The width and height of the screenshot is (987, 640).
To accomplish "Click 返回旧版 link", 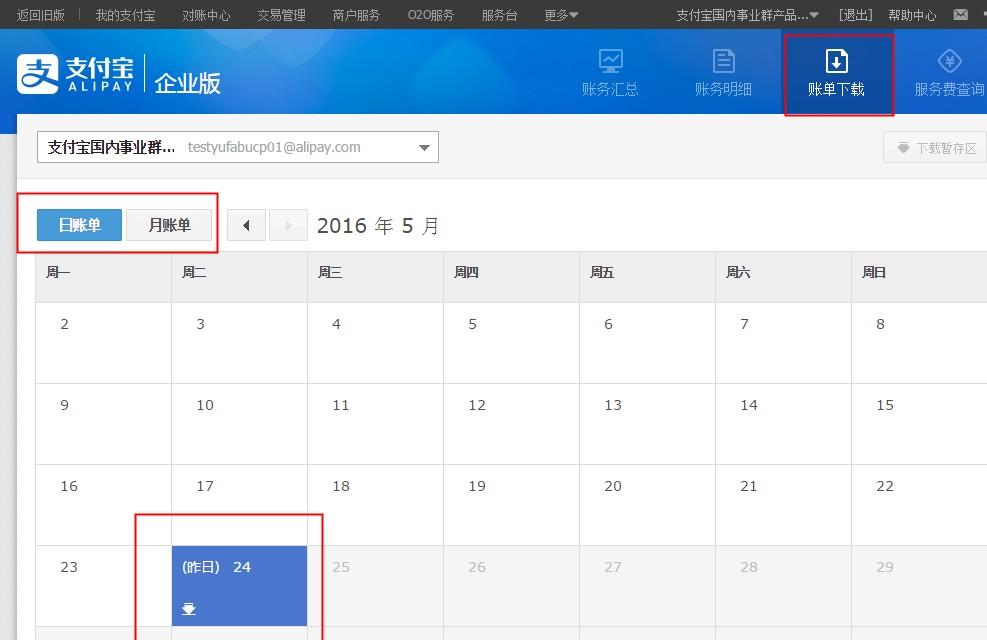I will pos(40,14).
